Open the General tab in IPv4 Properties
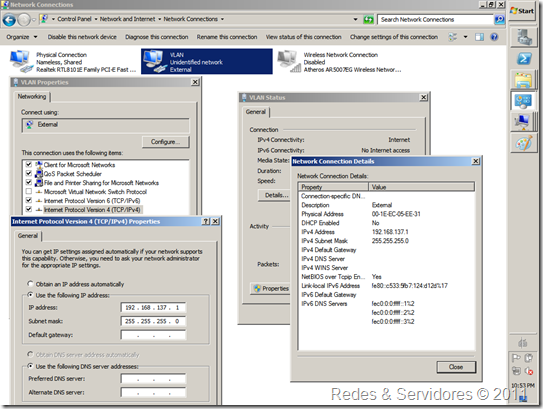 (x=28, y=236)
